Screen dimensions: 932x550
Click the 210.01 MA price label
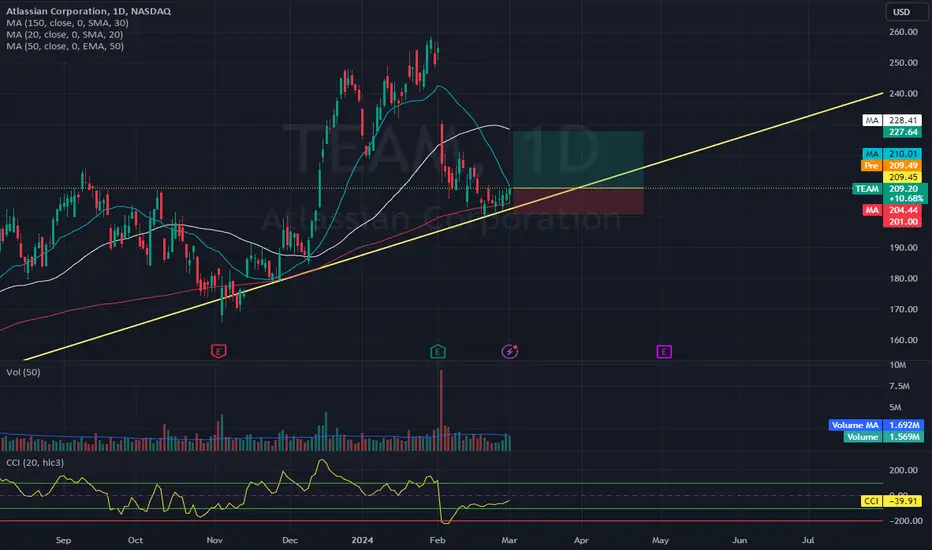892,154
